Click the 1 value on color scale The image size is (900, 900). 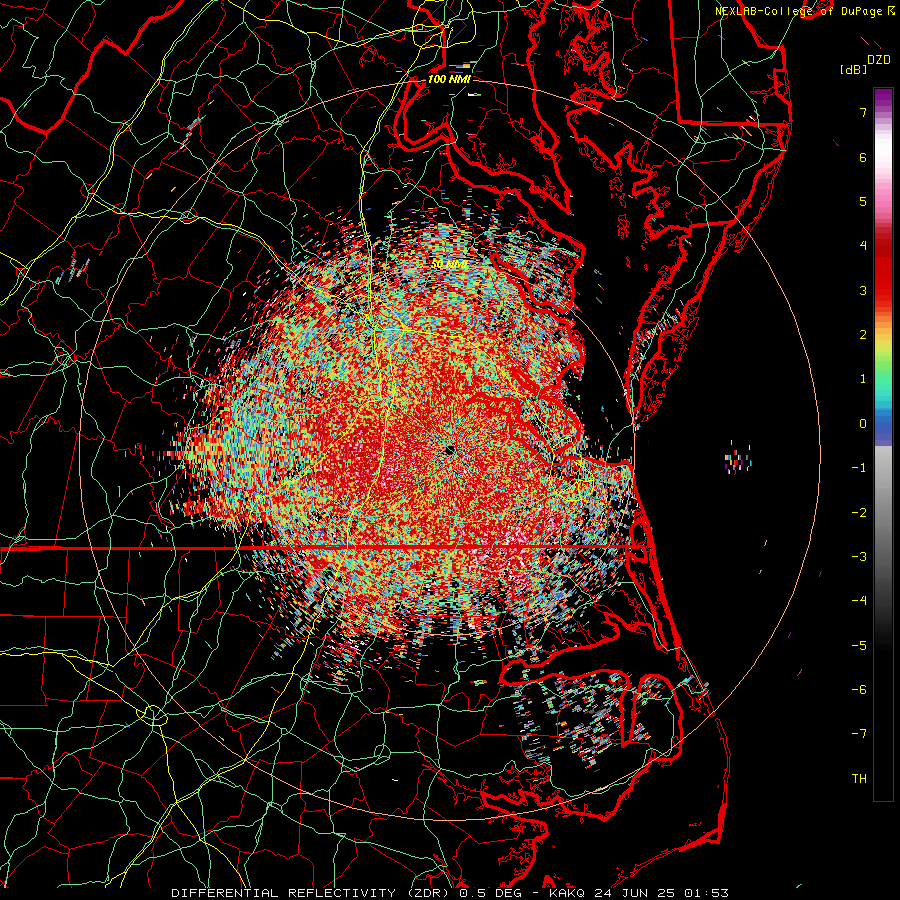coord(863,379)
